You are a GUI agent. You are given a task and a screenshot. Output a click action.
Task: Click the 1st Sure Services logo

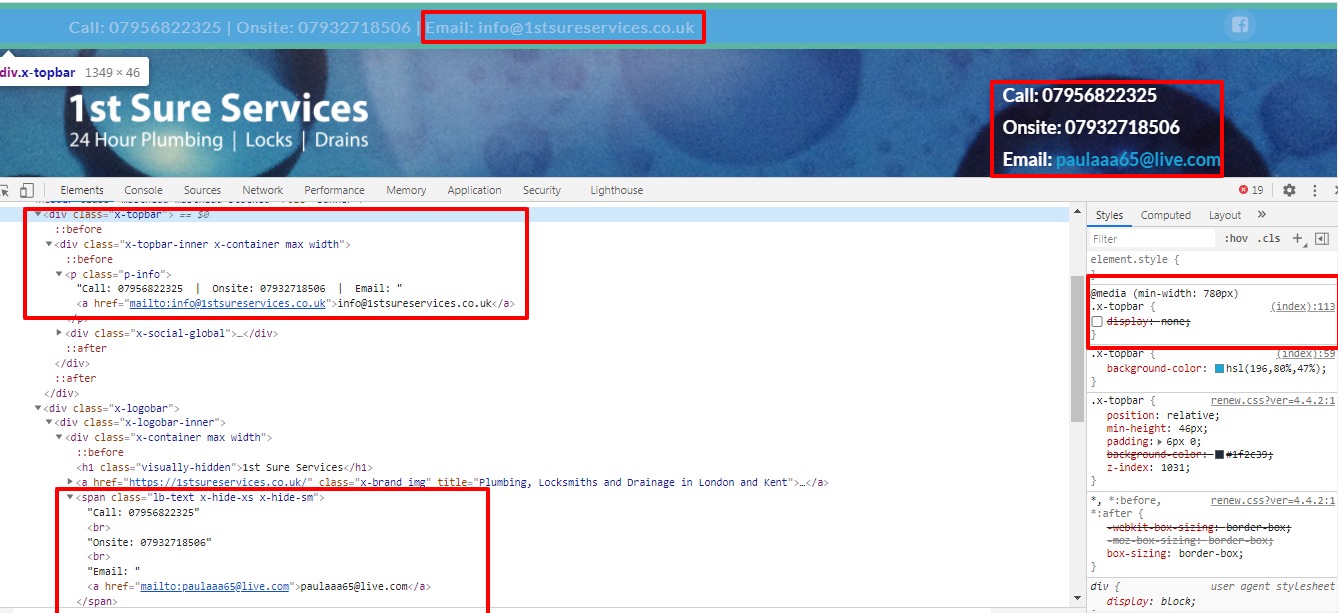[x=218, y=122]
